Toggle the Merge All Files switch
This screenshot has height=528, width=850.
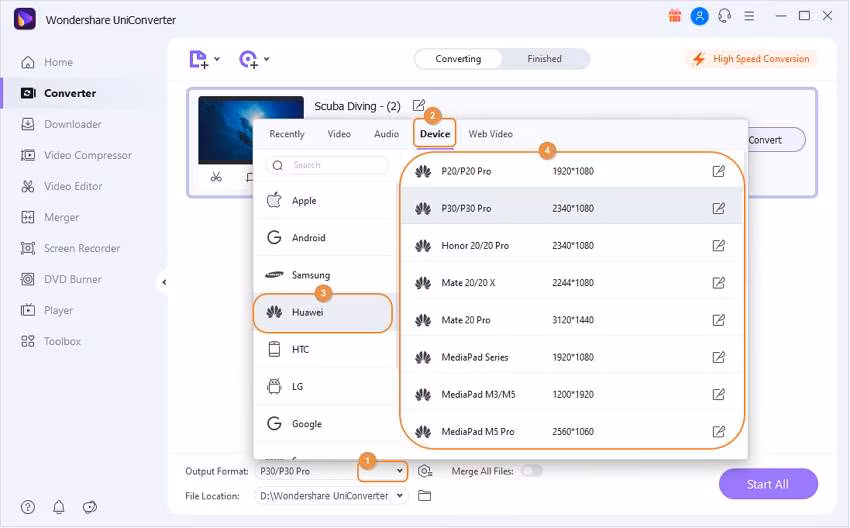(532, 471)
